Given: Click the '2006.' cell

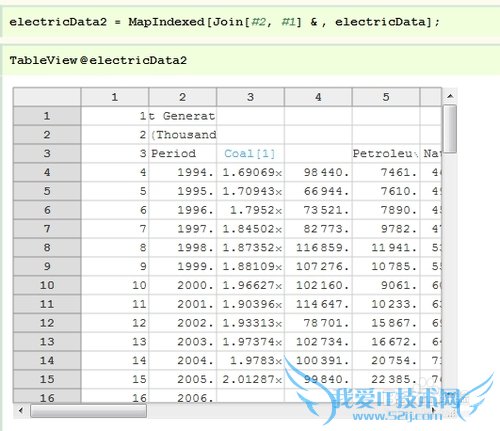Looking at the screenshot, I should tap(183, 396).
